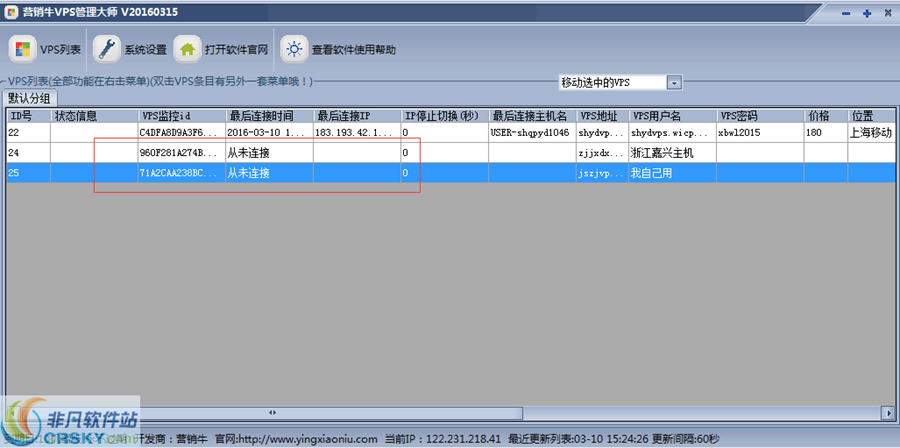Click the 查看软件使用帮助 sun icon
This screenshot has width=900, height=448.
(294, 49)
